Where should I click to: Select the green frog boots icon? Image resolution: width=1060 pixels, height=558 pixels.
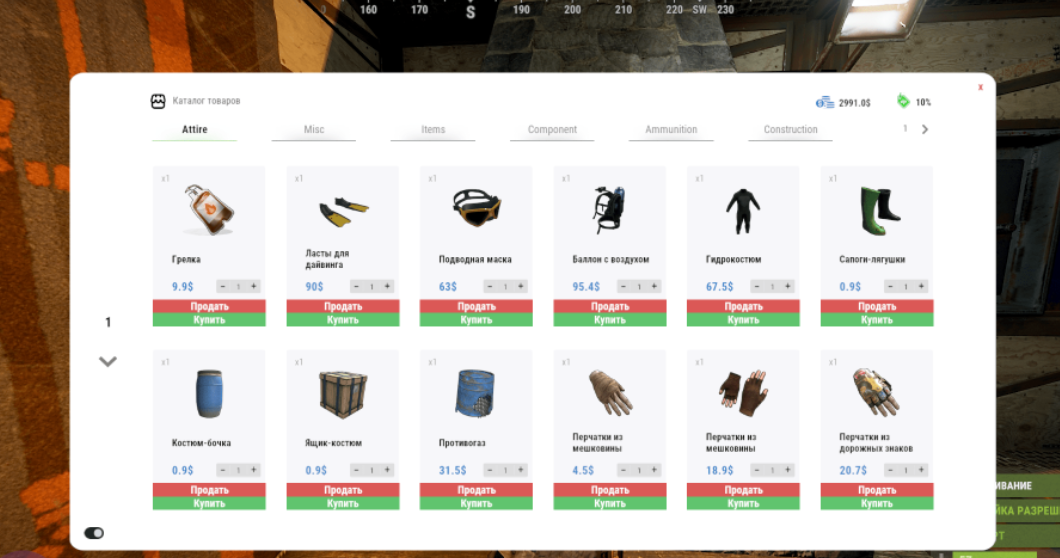878,208
